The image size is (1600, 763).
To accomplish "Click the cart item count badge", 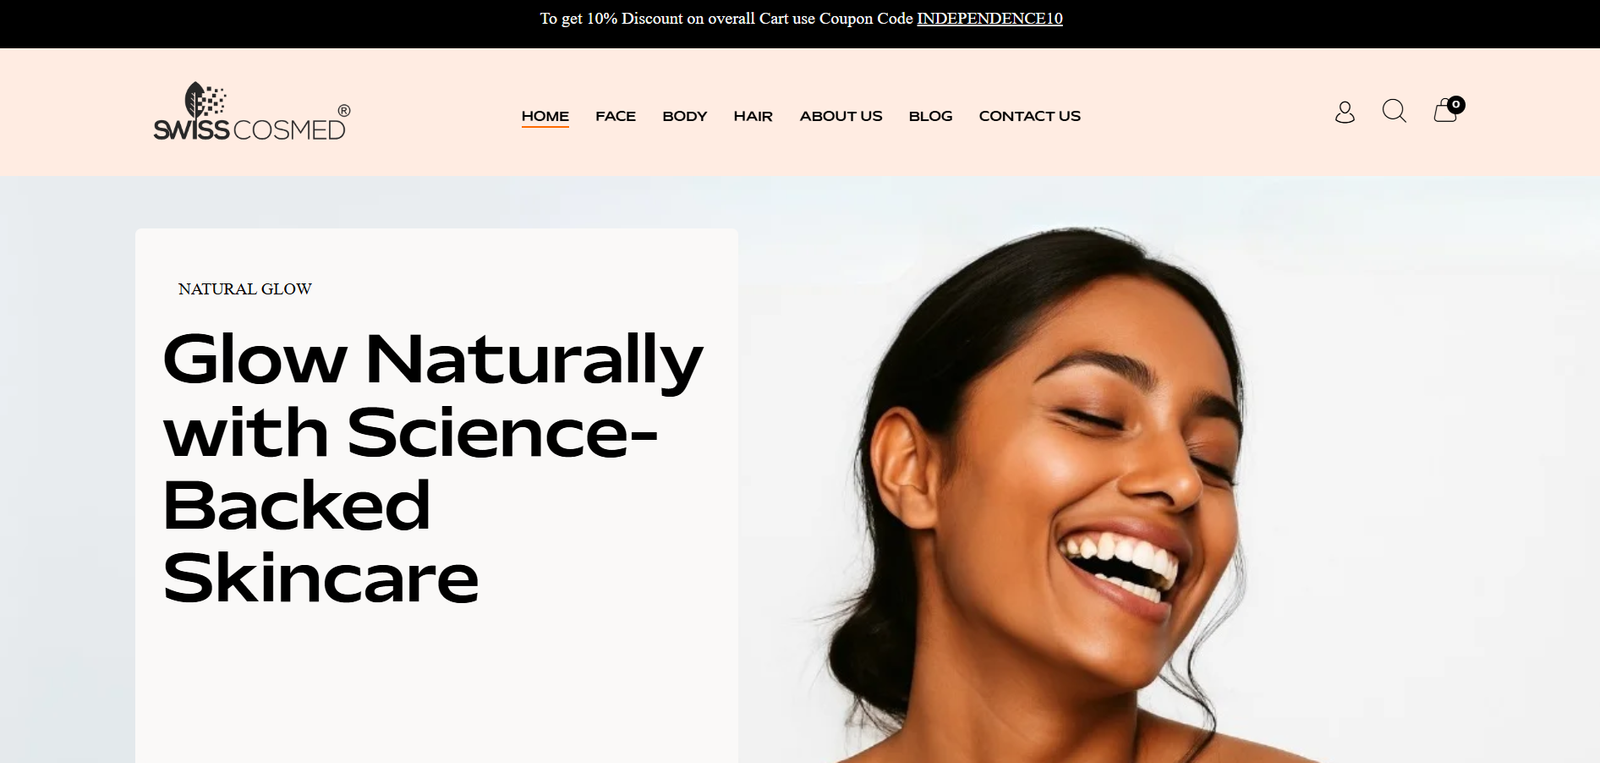I will [x=1456, y=104].
